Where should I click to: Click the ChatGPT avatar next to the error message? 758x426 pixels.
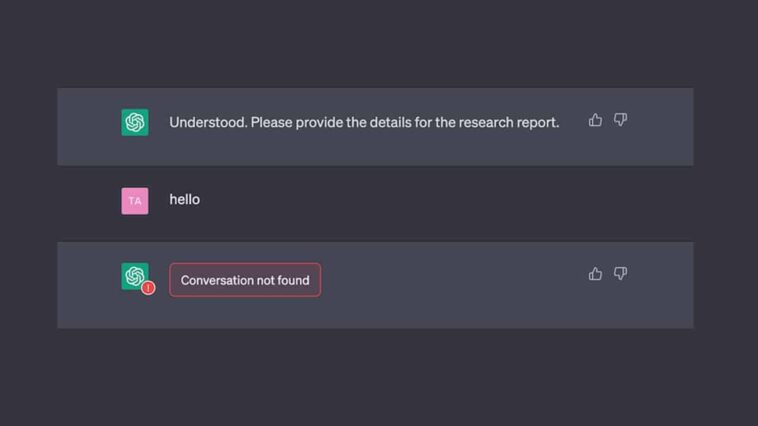coord(135,276)
